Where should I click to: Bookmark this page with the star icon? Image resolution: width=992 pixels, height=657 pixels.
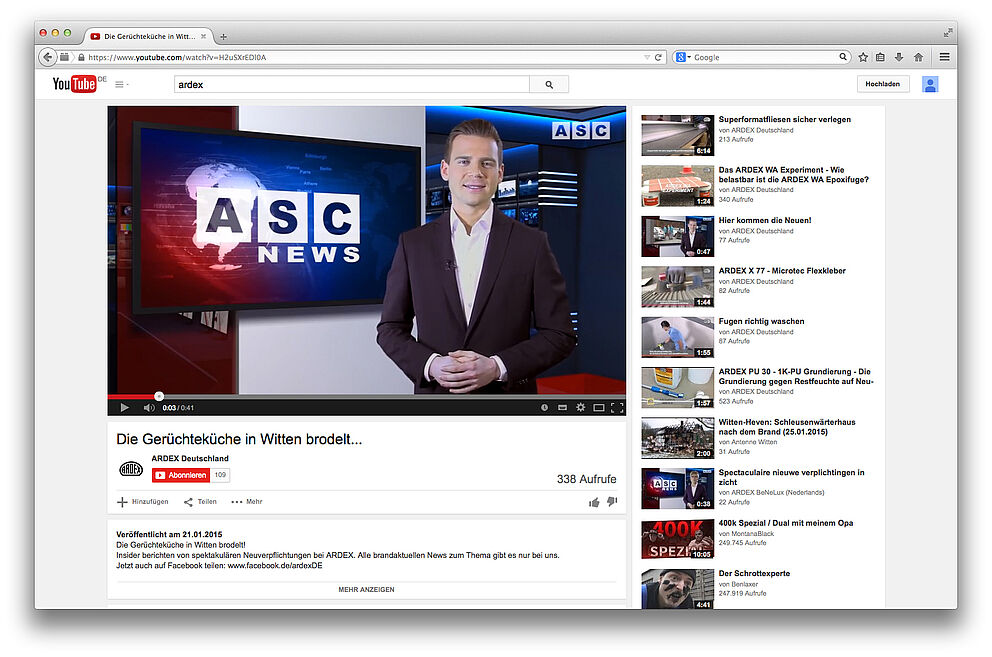pyautogui.click(x=863, y=57)
